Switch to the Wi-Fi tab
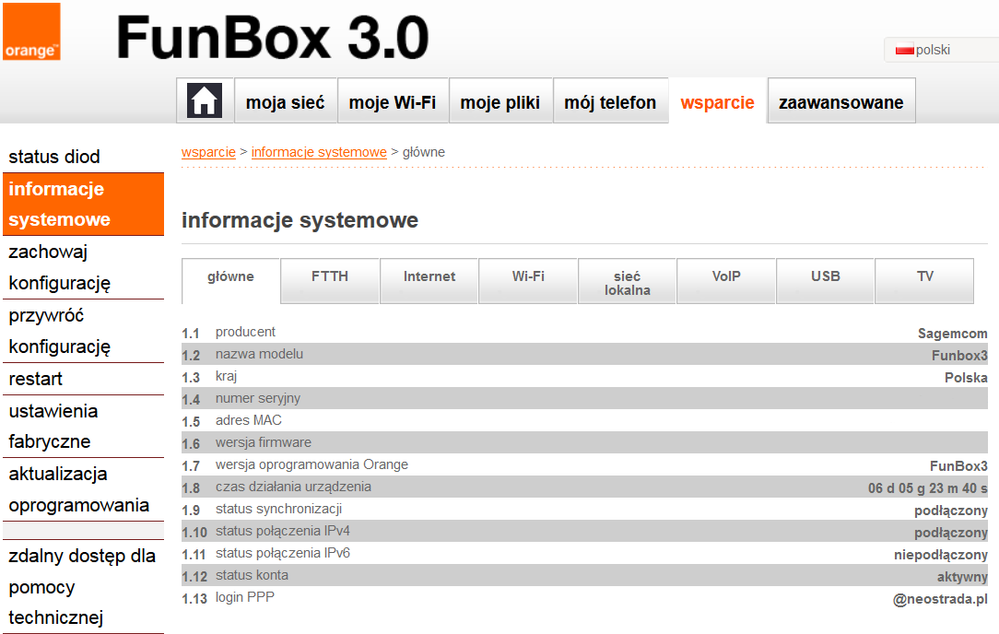 click(x=527, y=280)
